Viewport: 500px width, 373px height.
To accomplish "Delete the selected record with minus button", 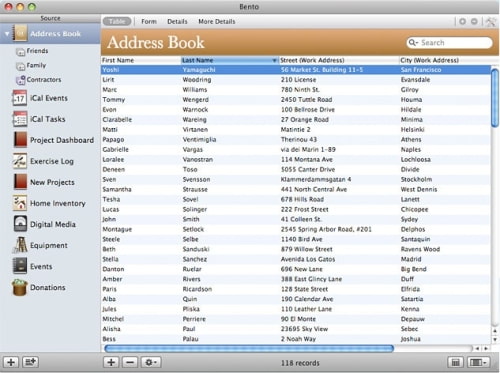I will (x=130, y=362).
